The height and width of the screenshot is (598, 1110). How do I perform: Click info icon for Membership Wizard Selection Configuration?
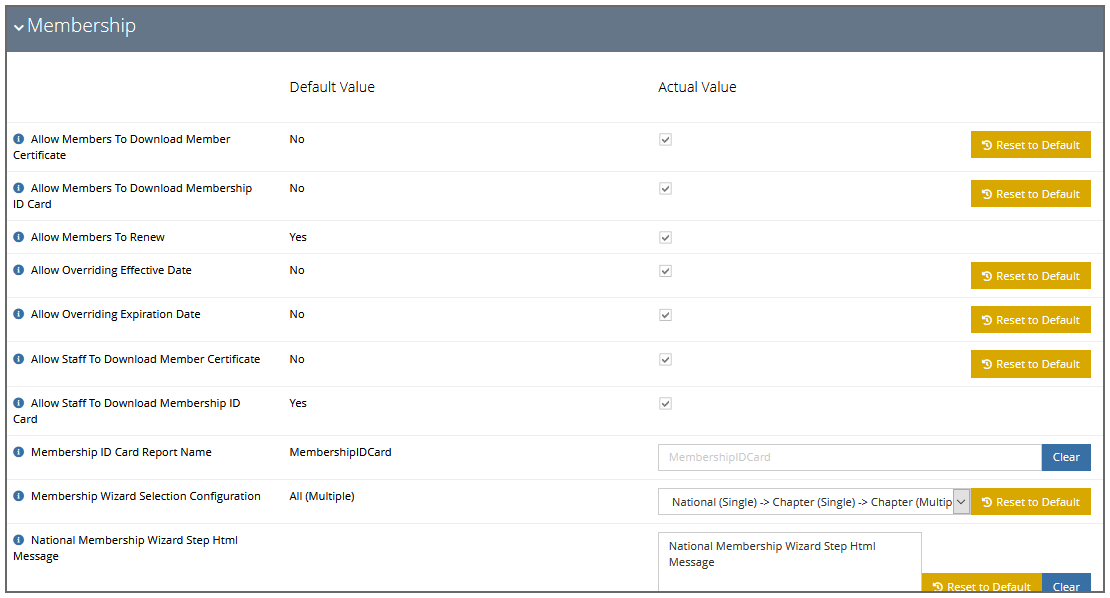click(x=19, y=496)
